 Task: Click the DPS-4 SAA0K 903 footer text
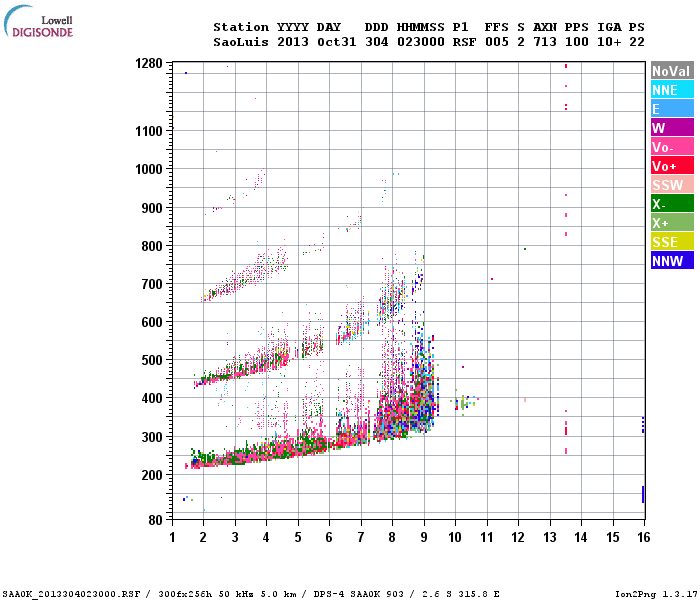pos(358,594)
